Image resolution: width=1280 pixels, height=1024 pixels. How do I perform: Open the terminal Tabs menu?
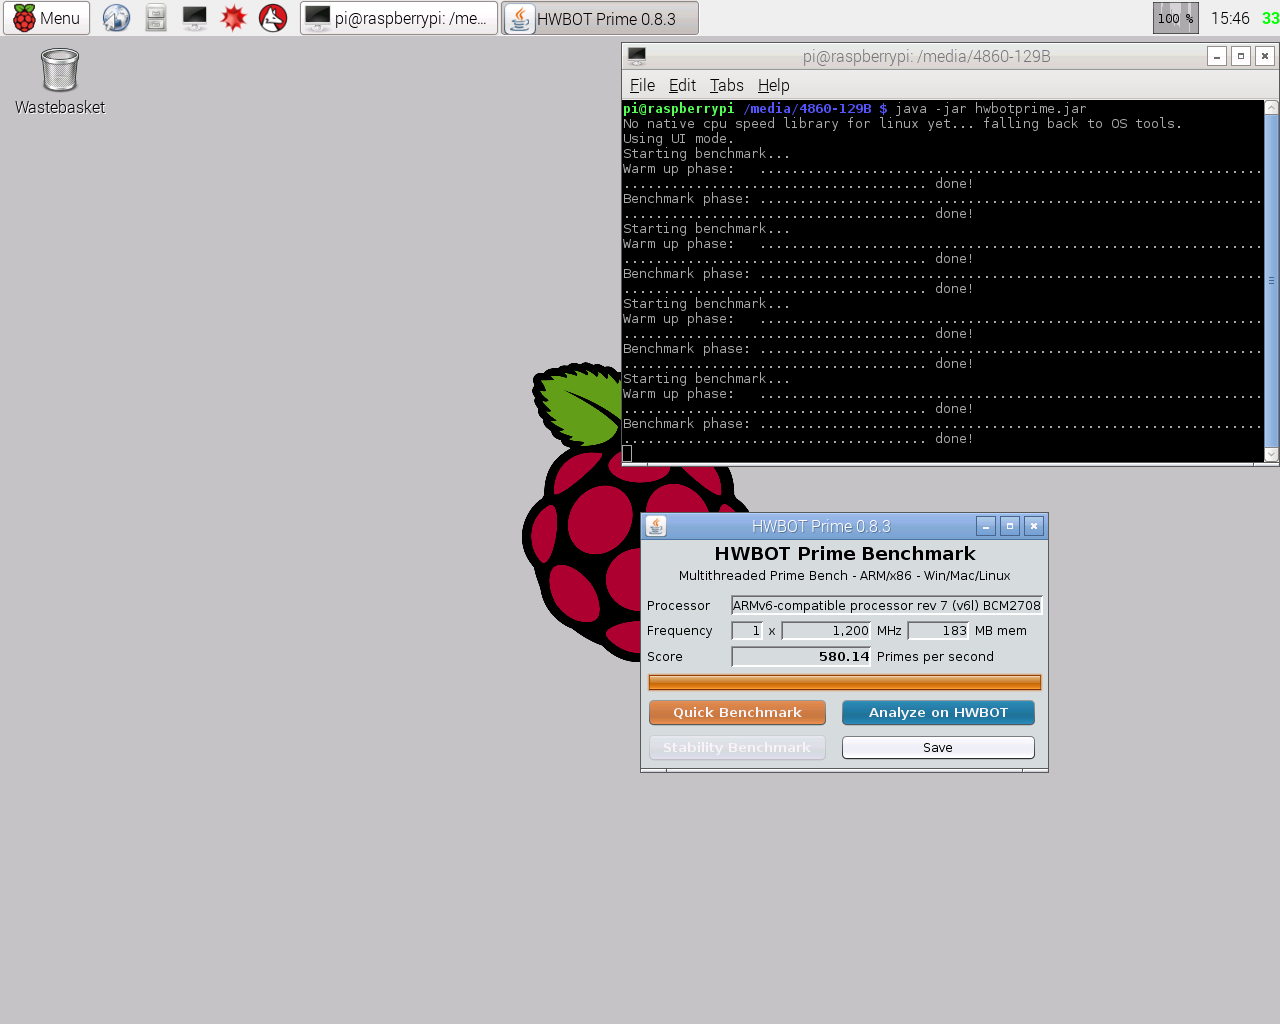tap(727, 86)
